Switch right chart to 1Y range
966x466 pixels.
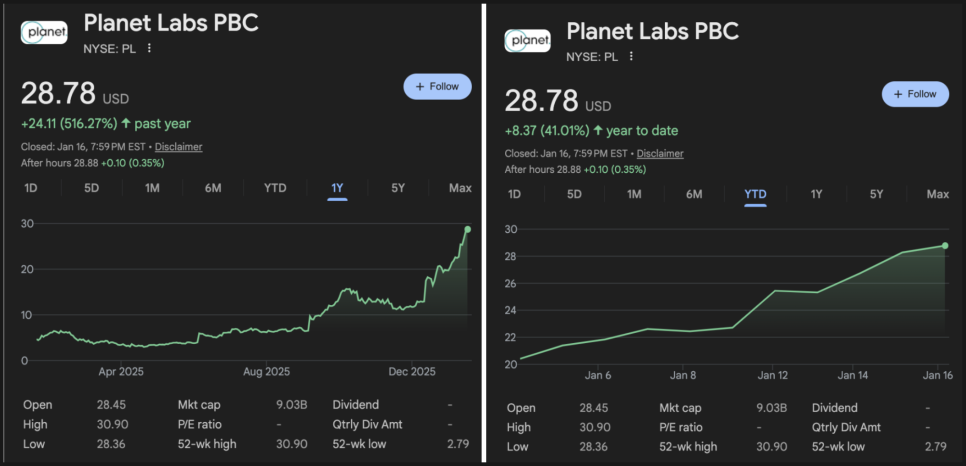(x=816, y=194)
